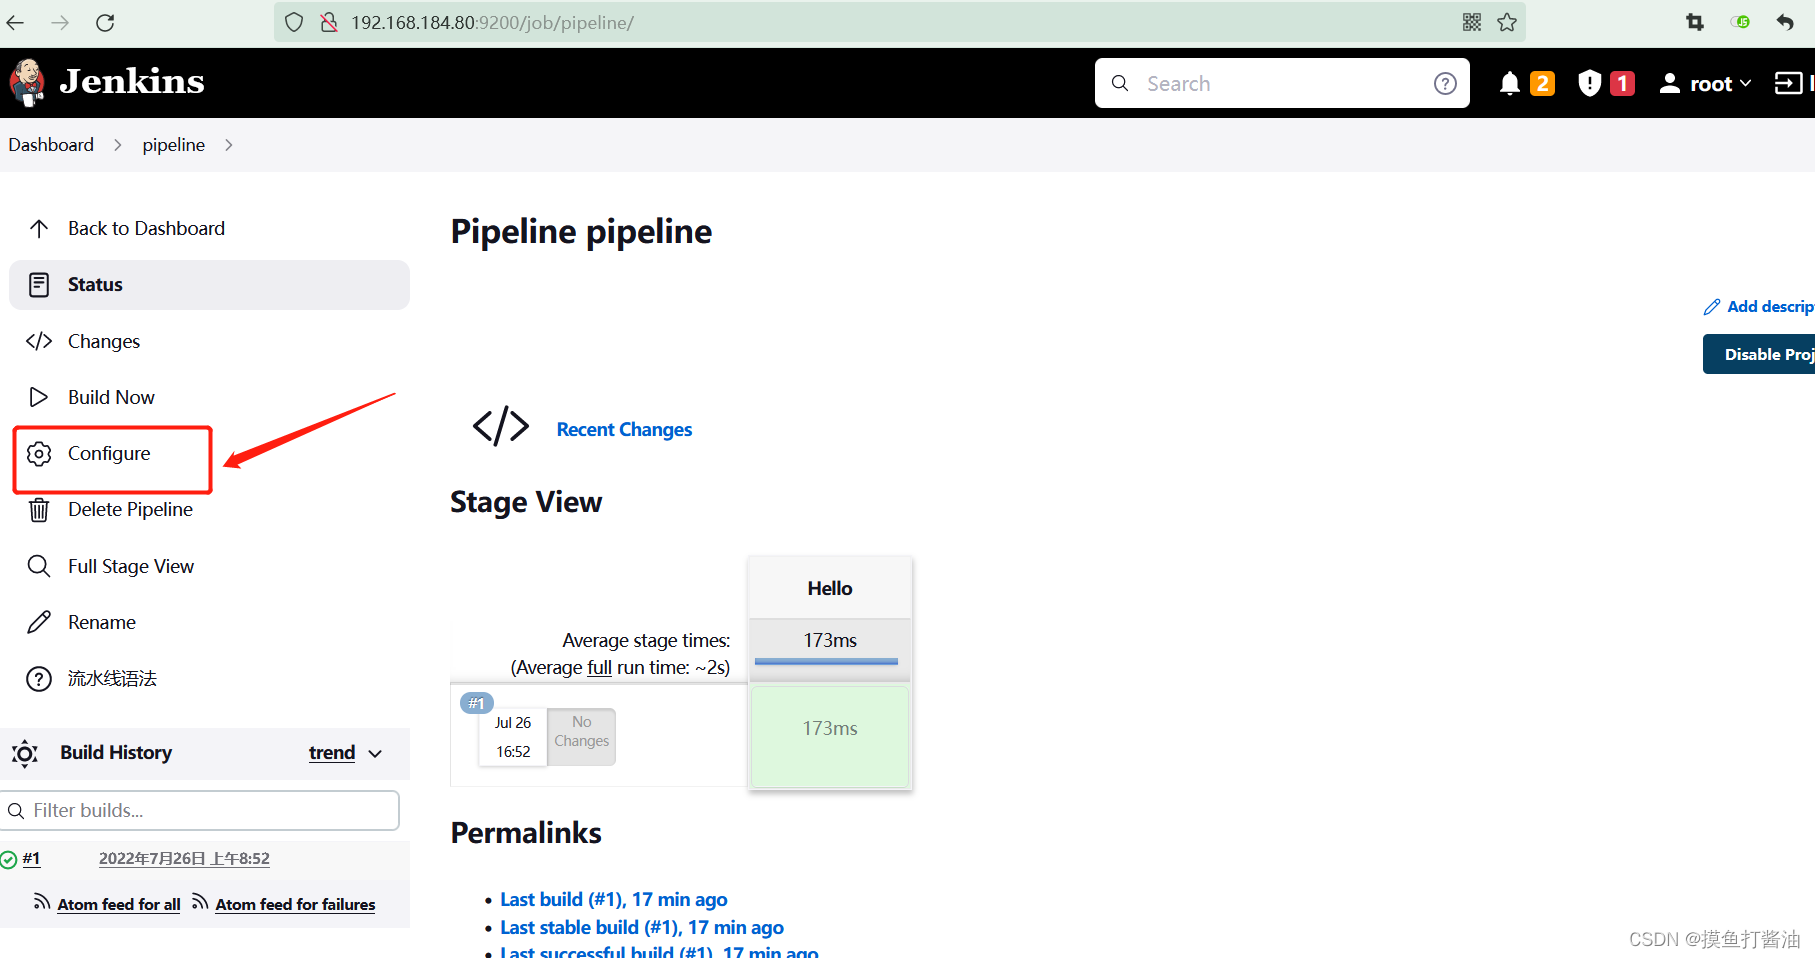
Task: Open Atom feed for all
Action: coord(119,905)
